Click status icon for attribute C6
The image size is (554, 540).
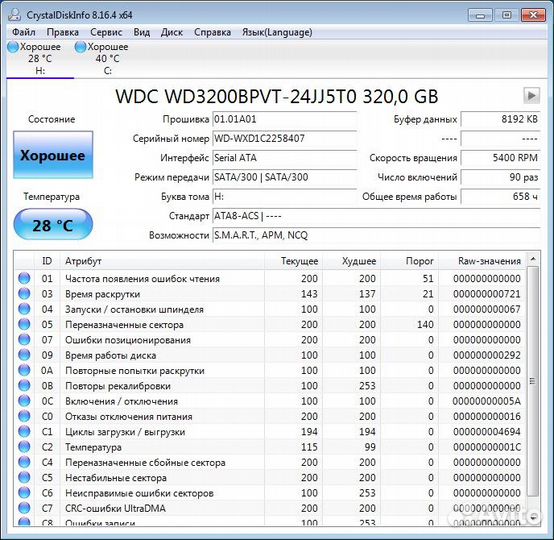24,493
